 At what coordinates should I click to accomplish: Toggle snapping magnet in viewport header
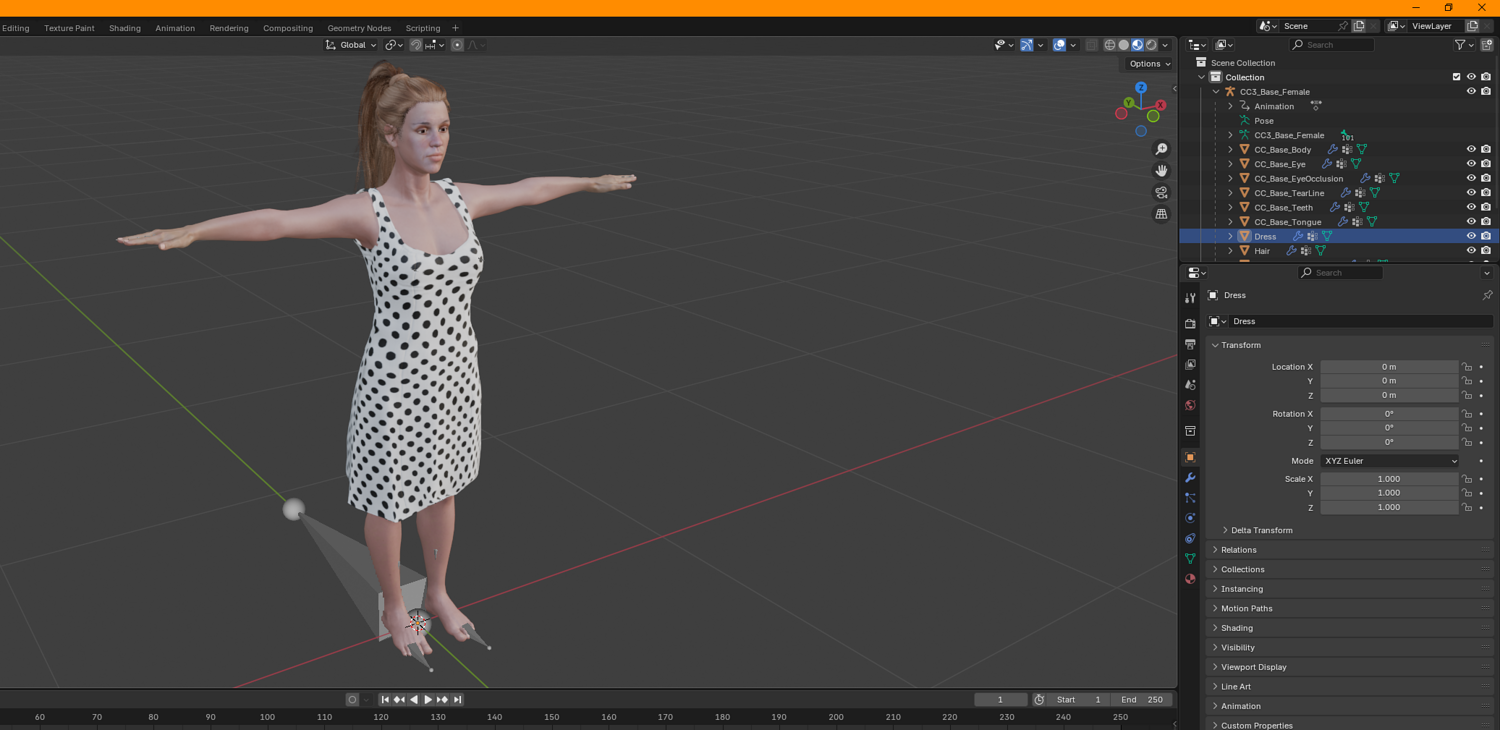(416, 45)
